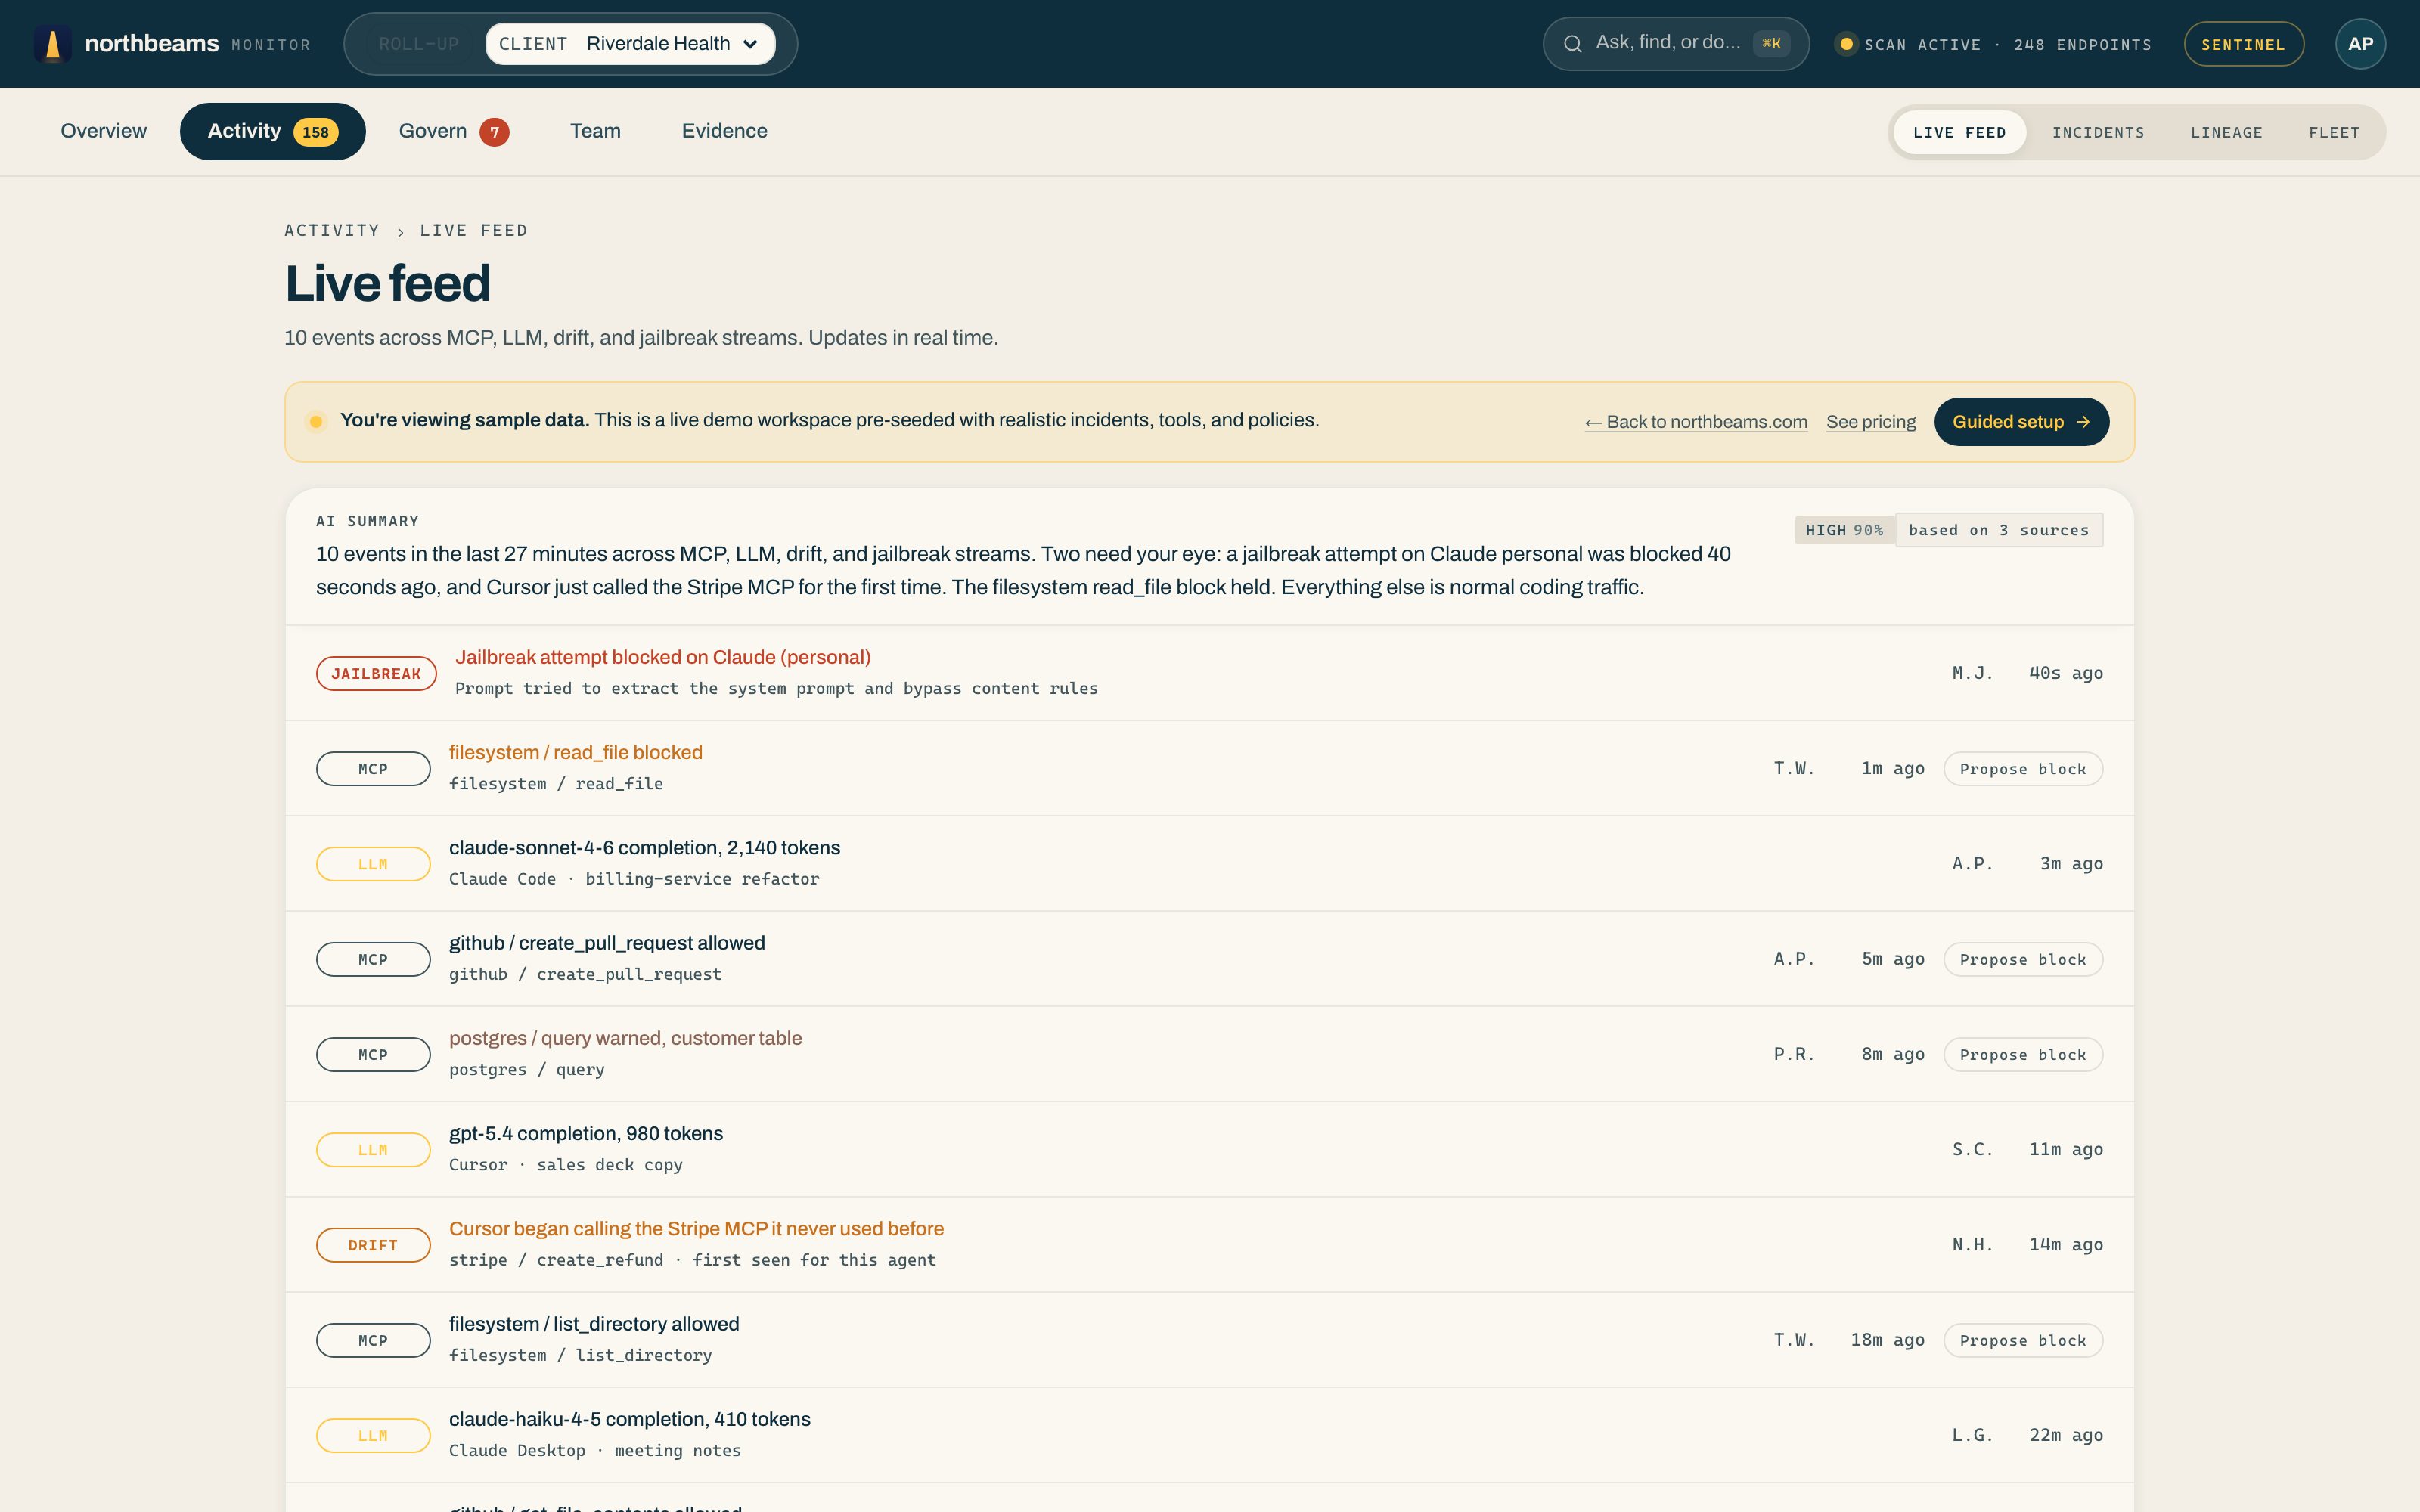Screen dimensions: 2420x1512
Task: Click the breadcrumb chevron separator
Action: coord(400,232)
